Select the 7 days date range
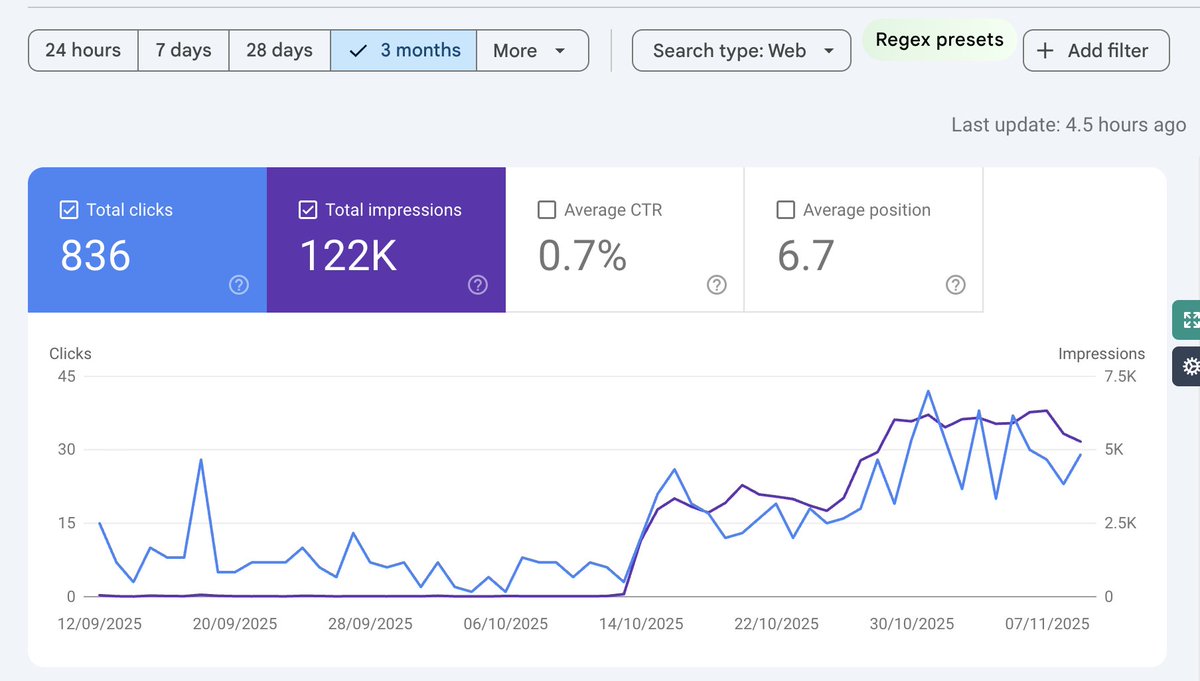Screen dimensions: 1200x681 point(184,50)
